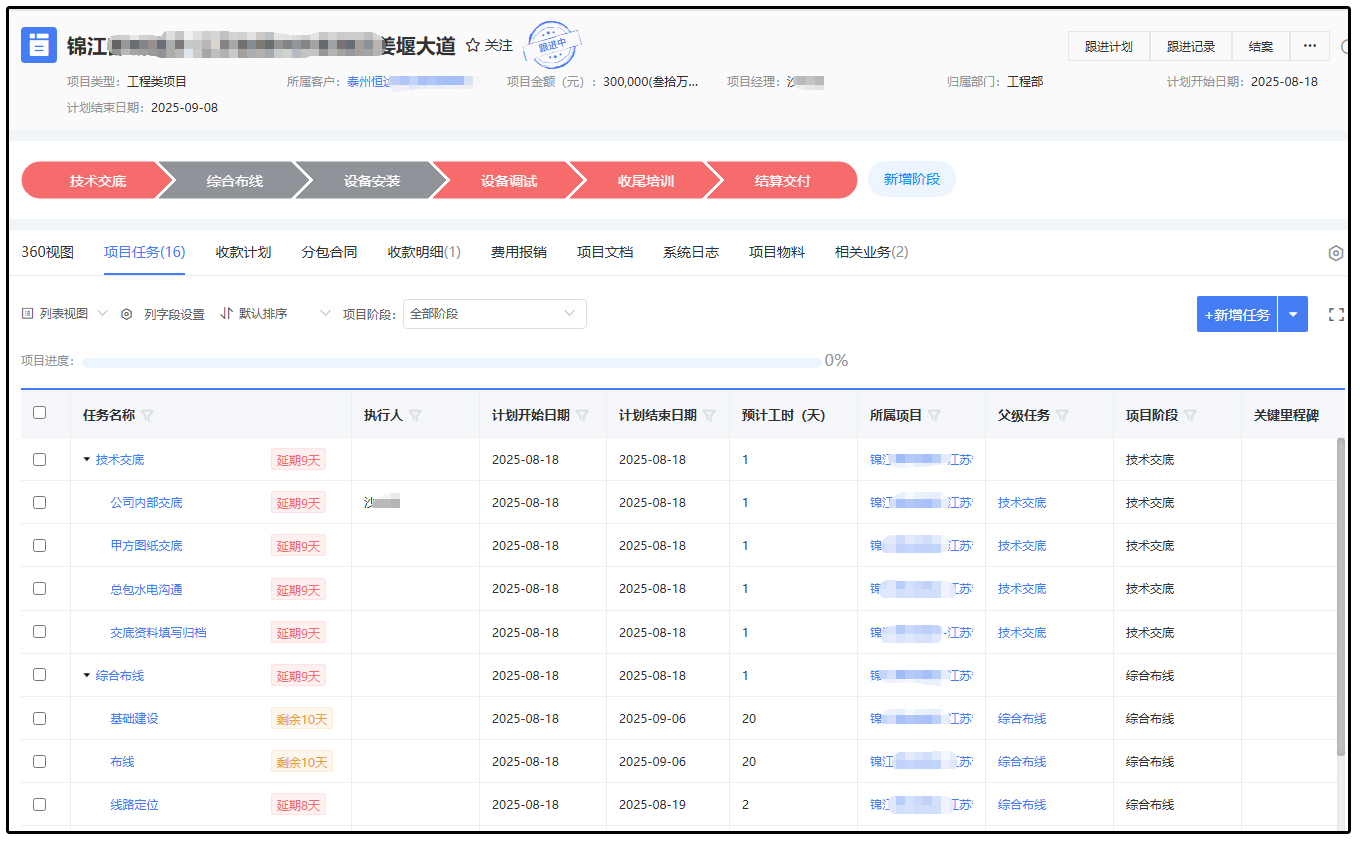Image resolution: width=1360 pixels, height=844 pixels.
Task: Click the star icon to follow project
Action: point(473,46)
